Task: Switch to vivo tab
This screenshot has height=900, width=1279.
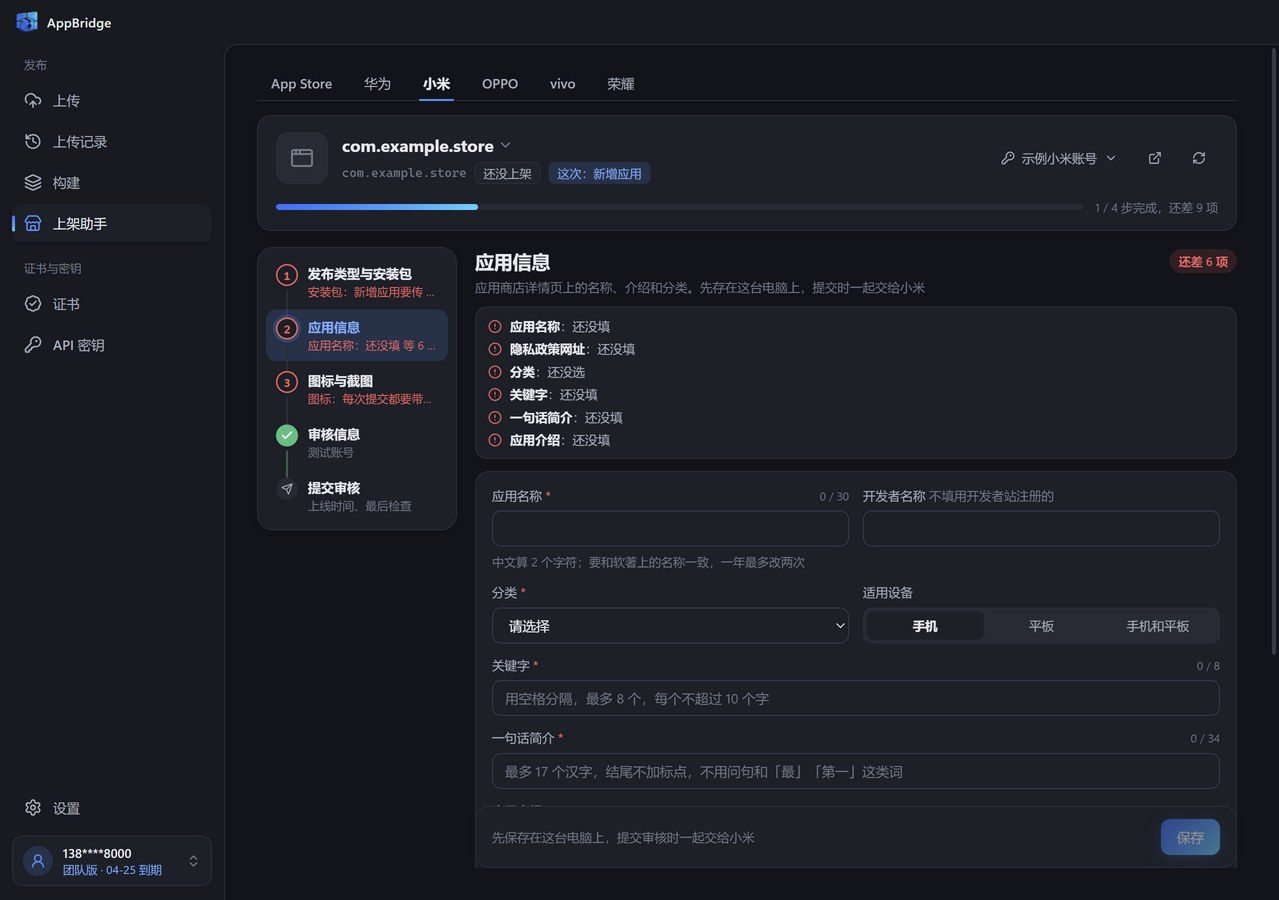Action: 563,84
